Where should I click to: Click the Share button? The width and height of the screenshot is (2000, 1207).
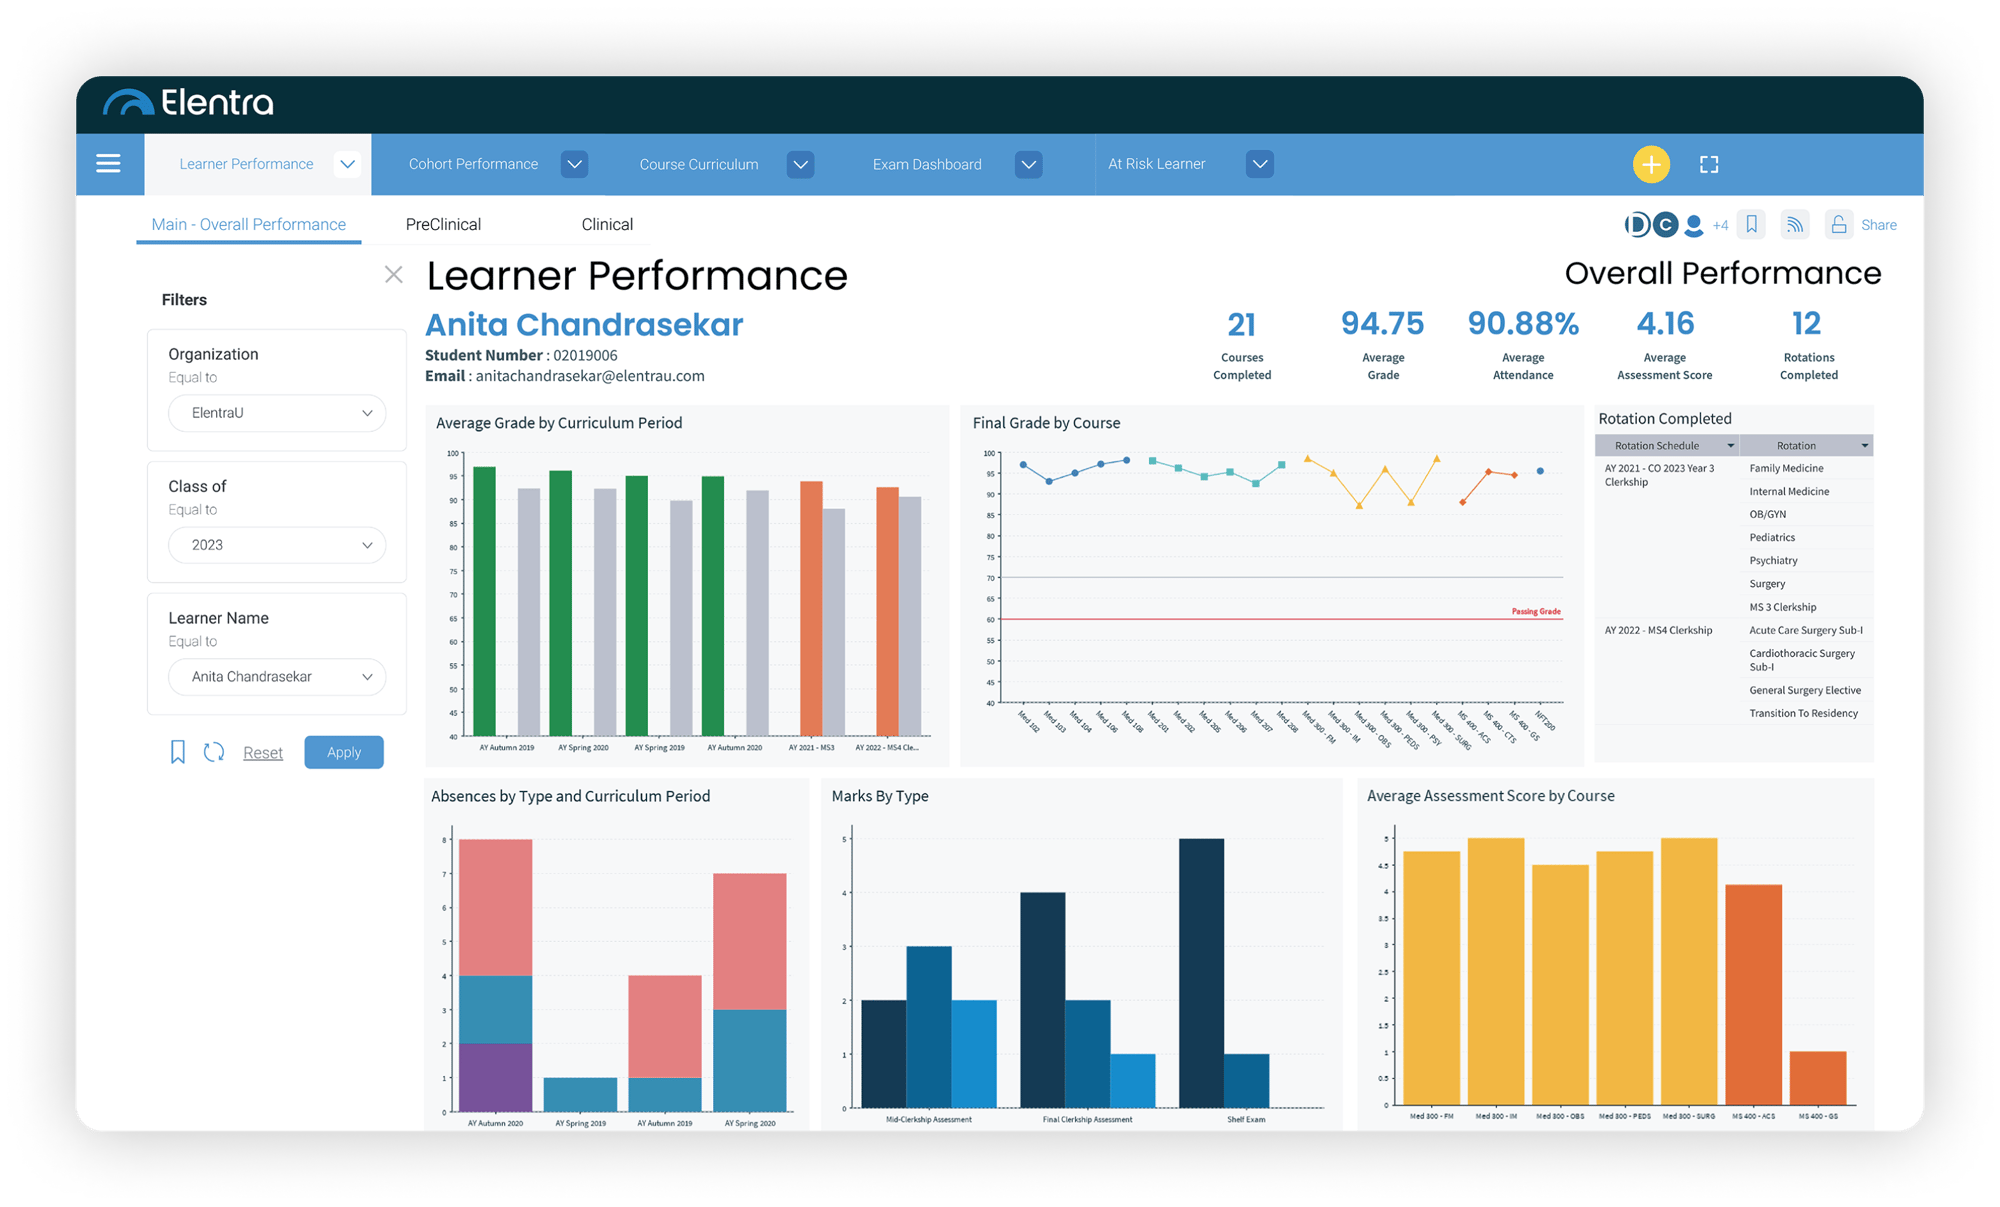[1879, 226]
